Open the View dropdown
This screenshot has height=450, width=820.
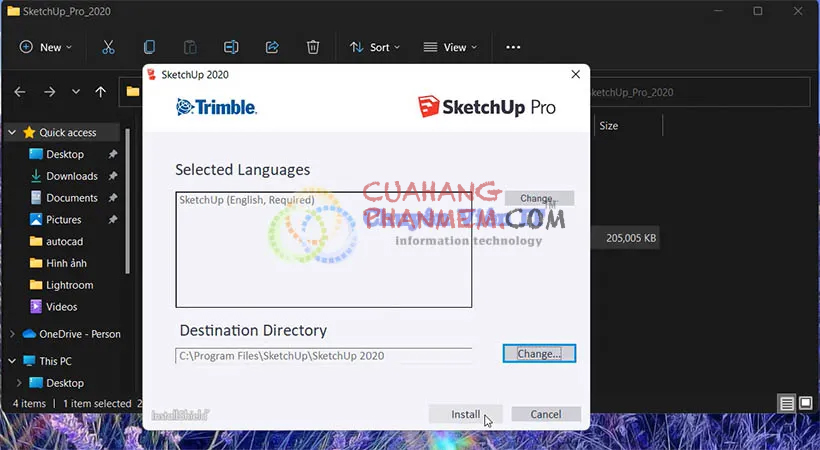450,47
